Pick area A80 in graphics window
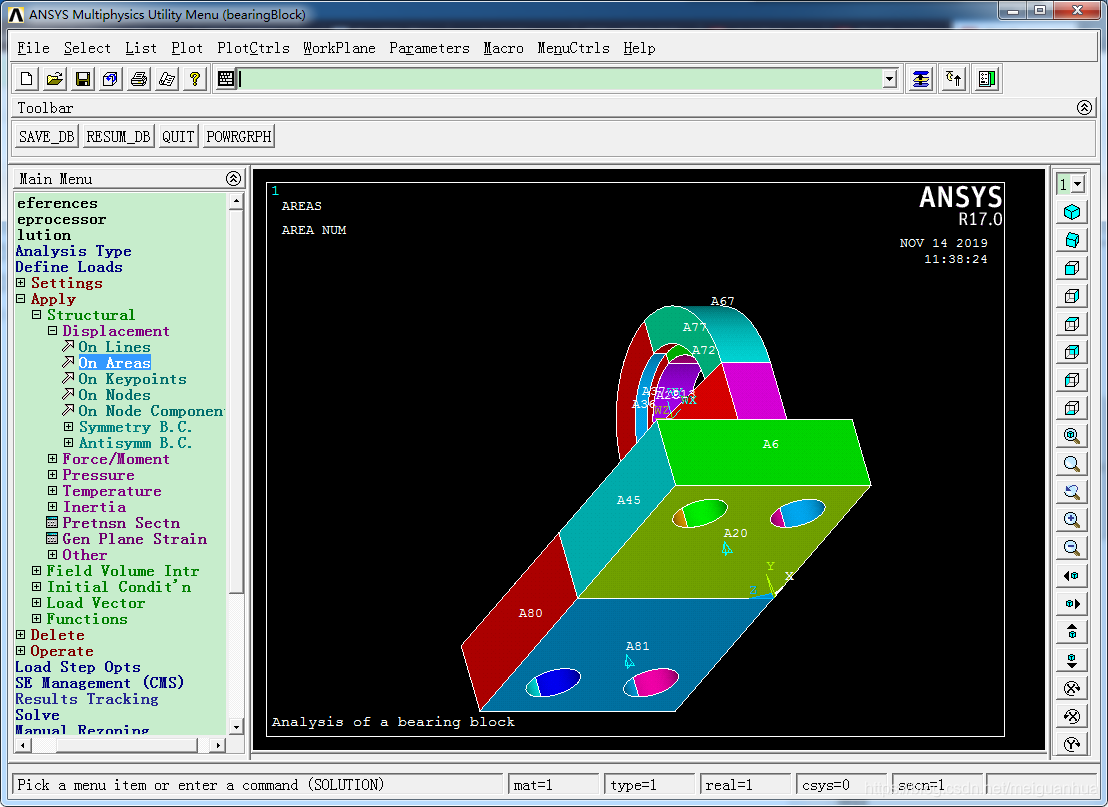 [530, 613]
